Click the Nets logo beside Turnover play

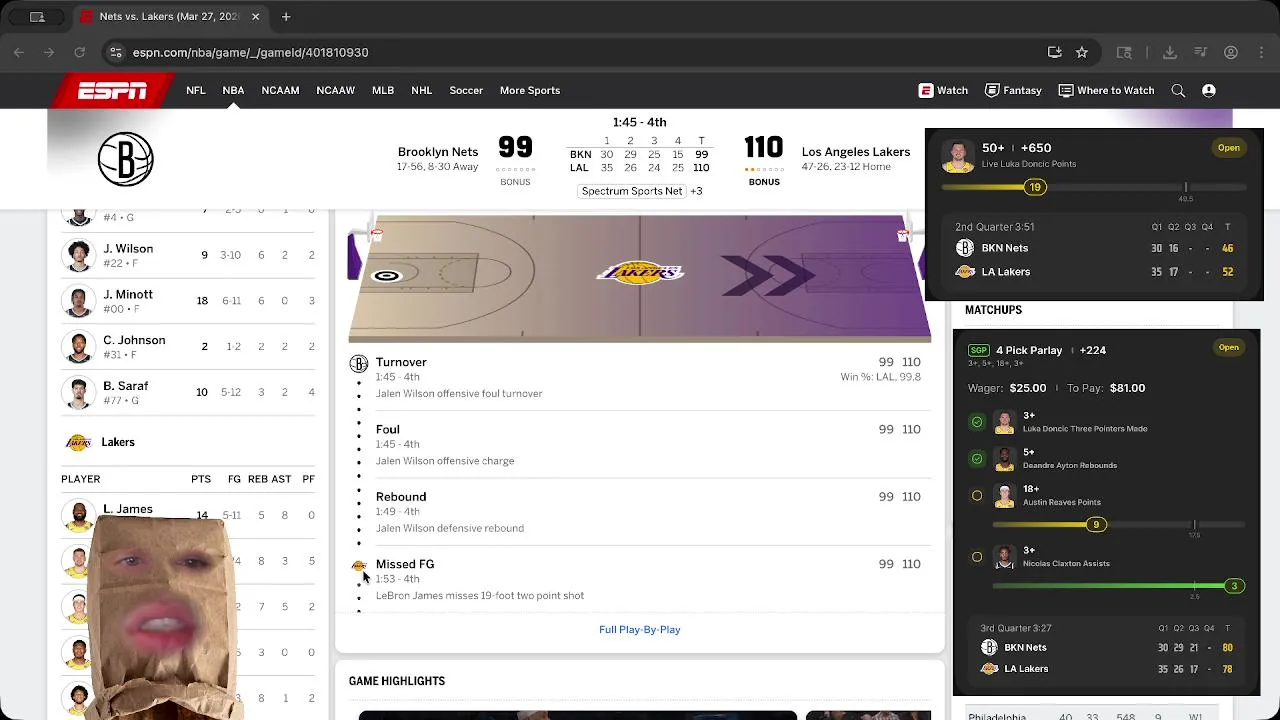(359, 364)
